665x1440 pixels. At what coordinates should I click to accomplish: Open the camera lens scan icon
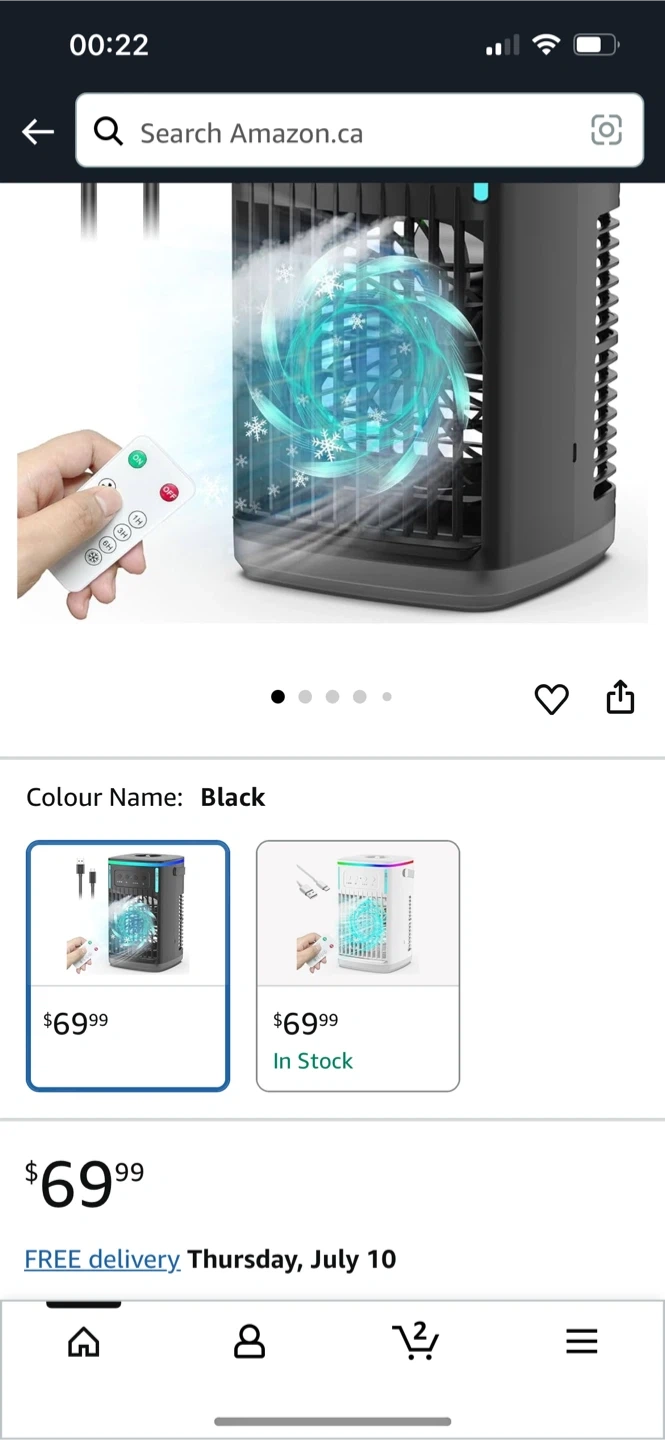606,130
